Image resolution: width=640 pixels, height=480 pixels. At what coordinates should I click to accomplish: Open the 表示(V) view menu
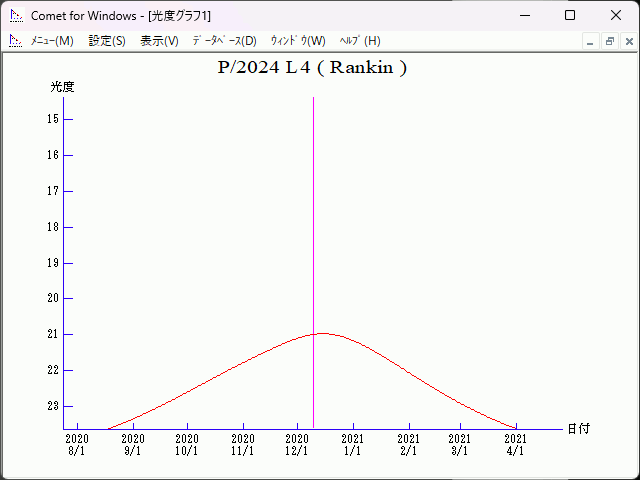click(x=159, y=41)
